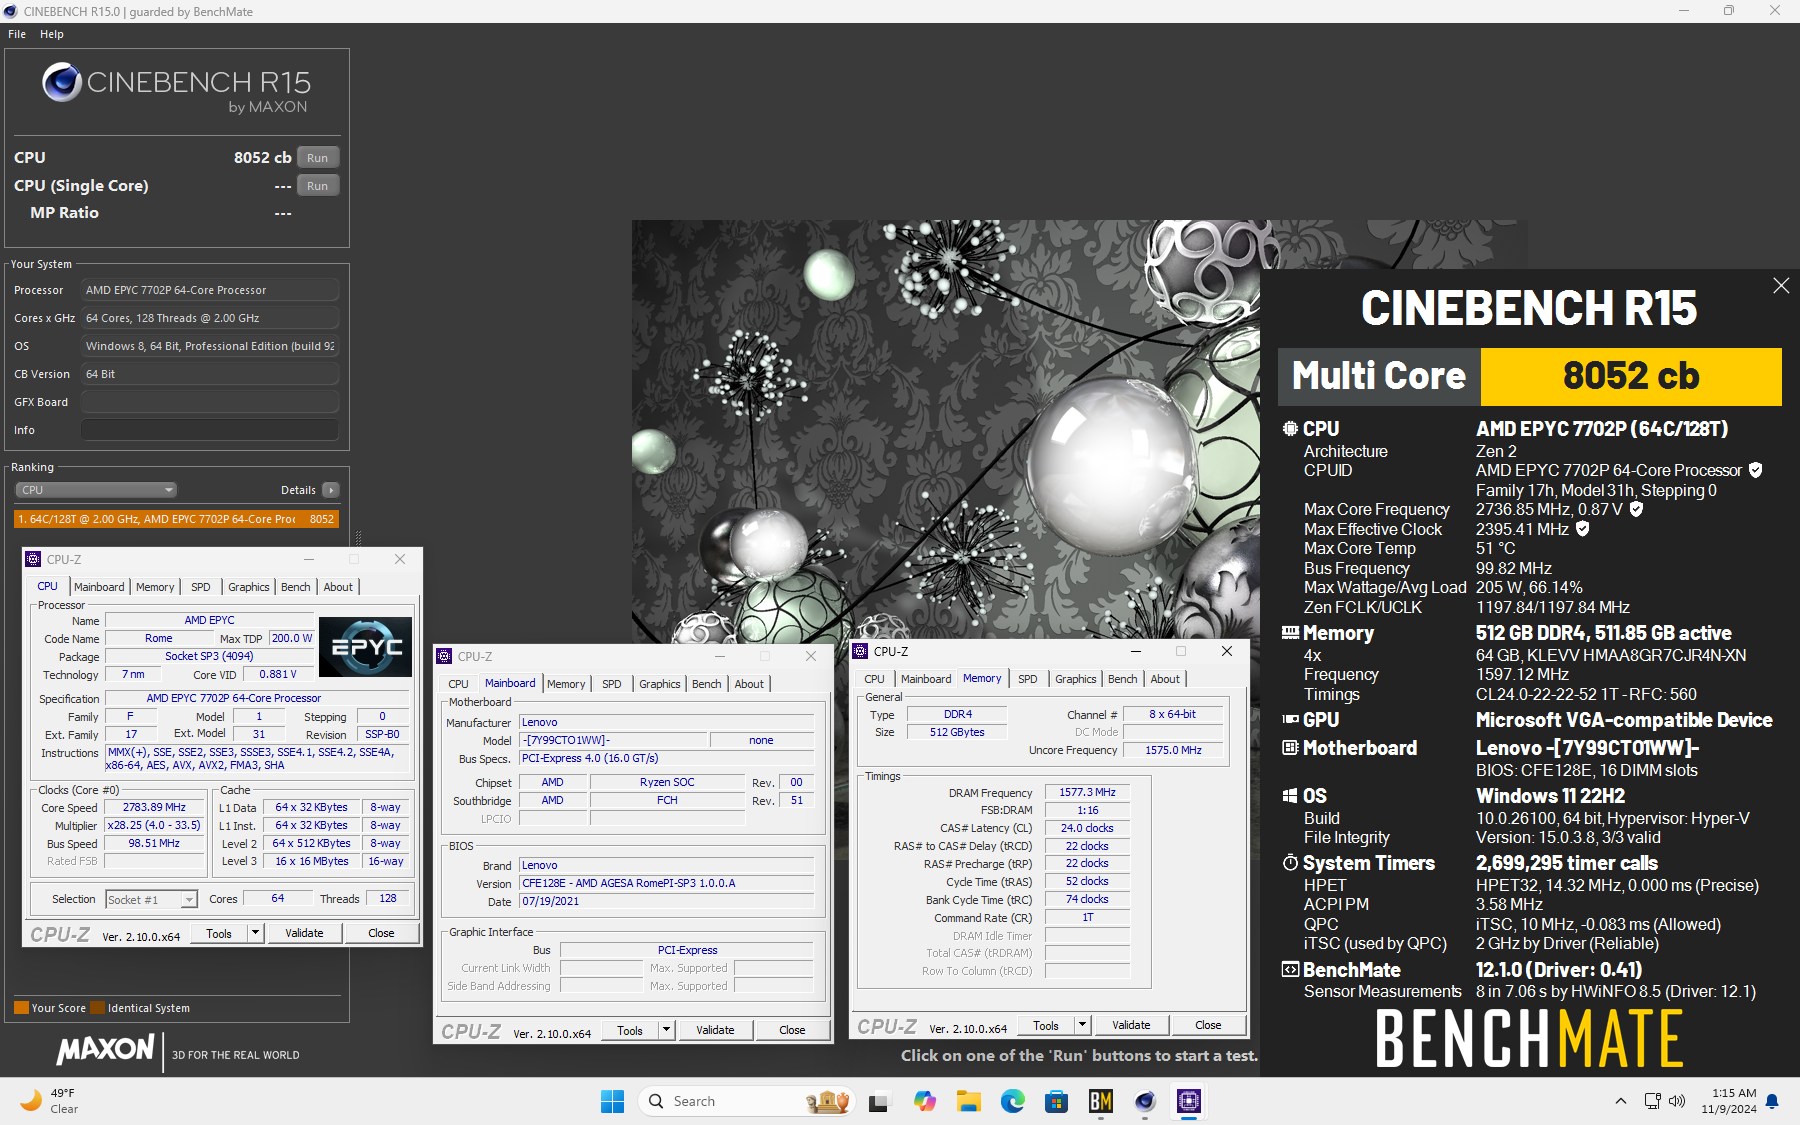The width and height of the screenshot is (1800, 1125).
Task: Open the volume control in system tray
Action: [x=1677, y=1101]
